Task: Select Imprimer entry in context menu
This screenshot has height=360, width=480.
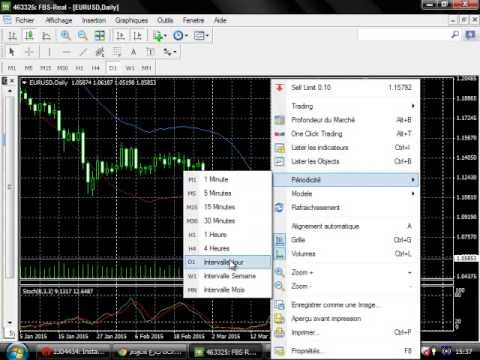Action: pyautogui.click(x=345, y=333)
